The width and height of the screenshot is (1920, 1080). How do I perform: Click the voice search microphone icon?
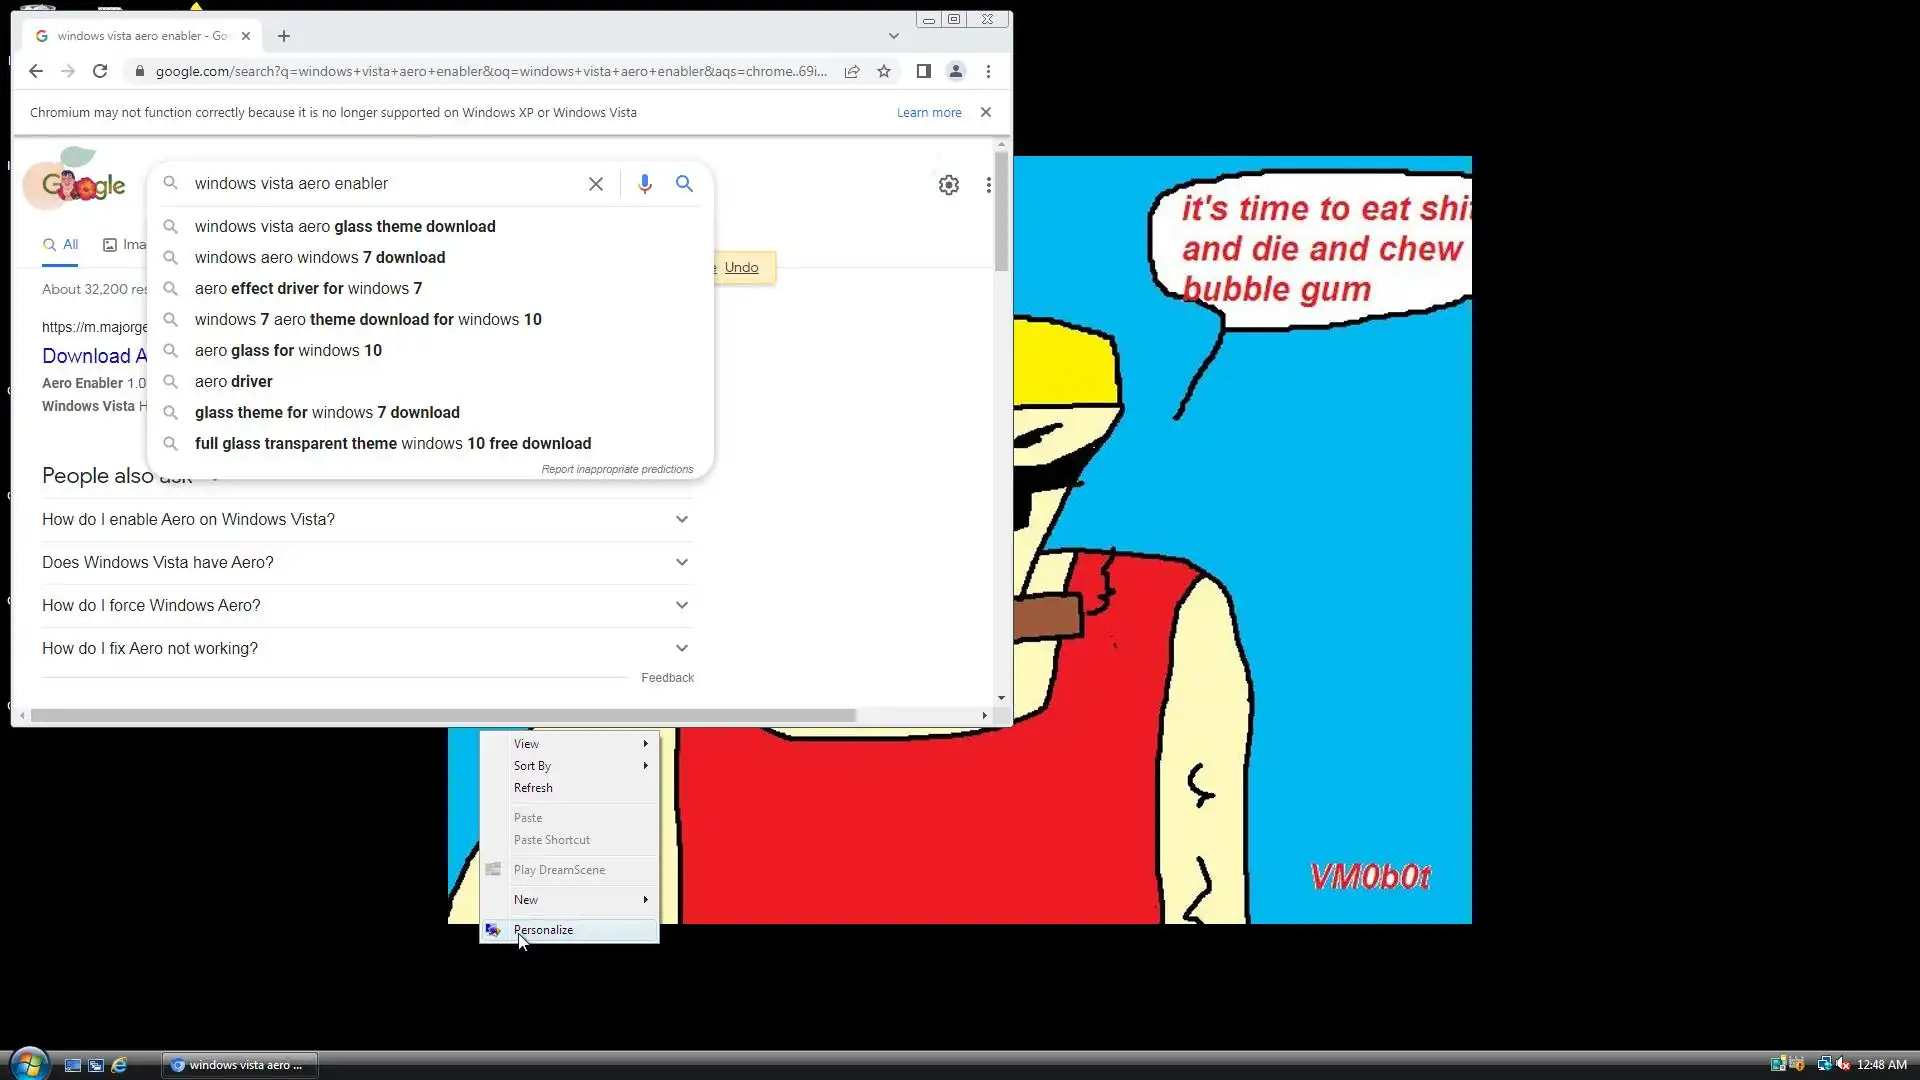click(645, 184)
